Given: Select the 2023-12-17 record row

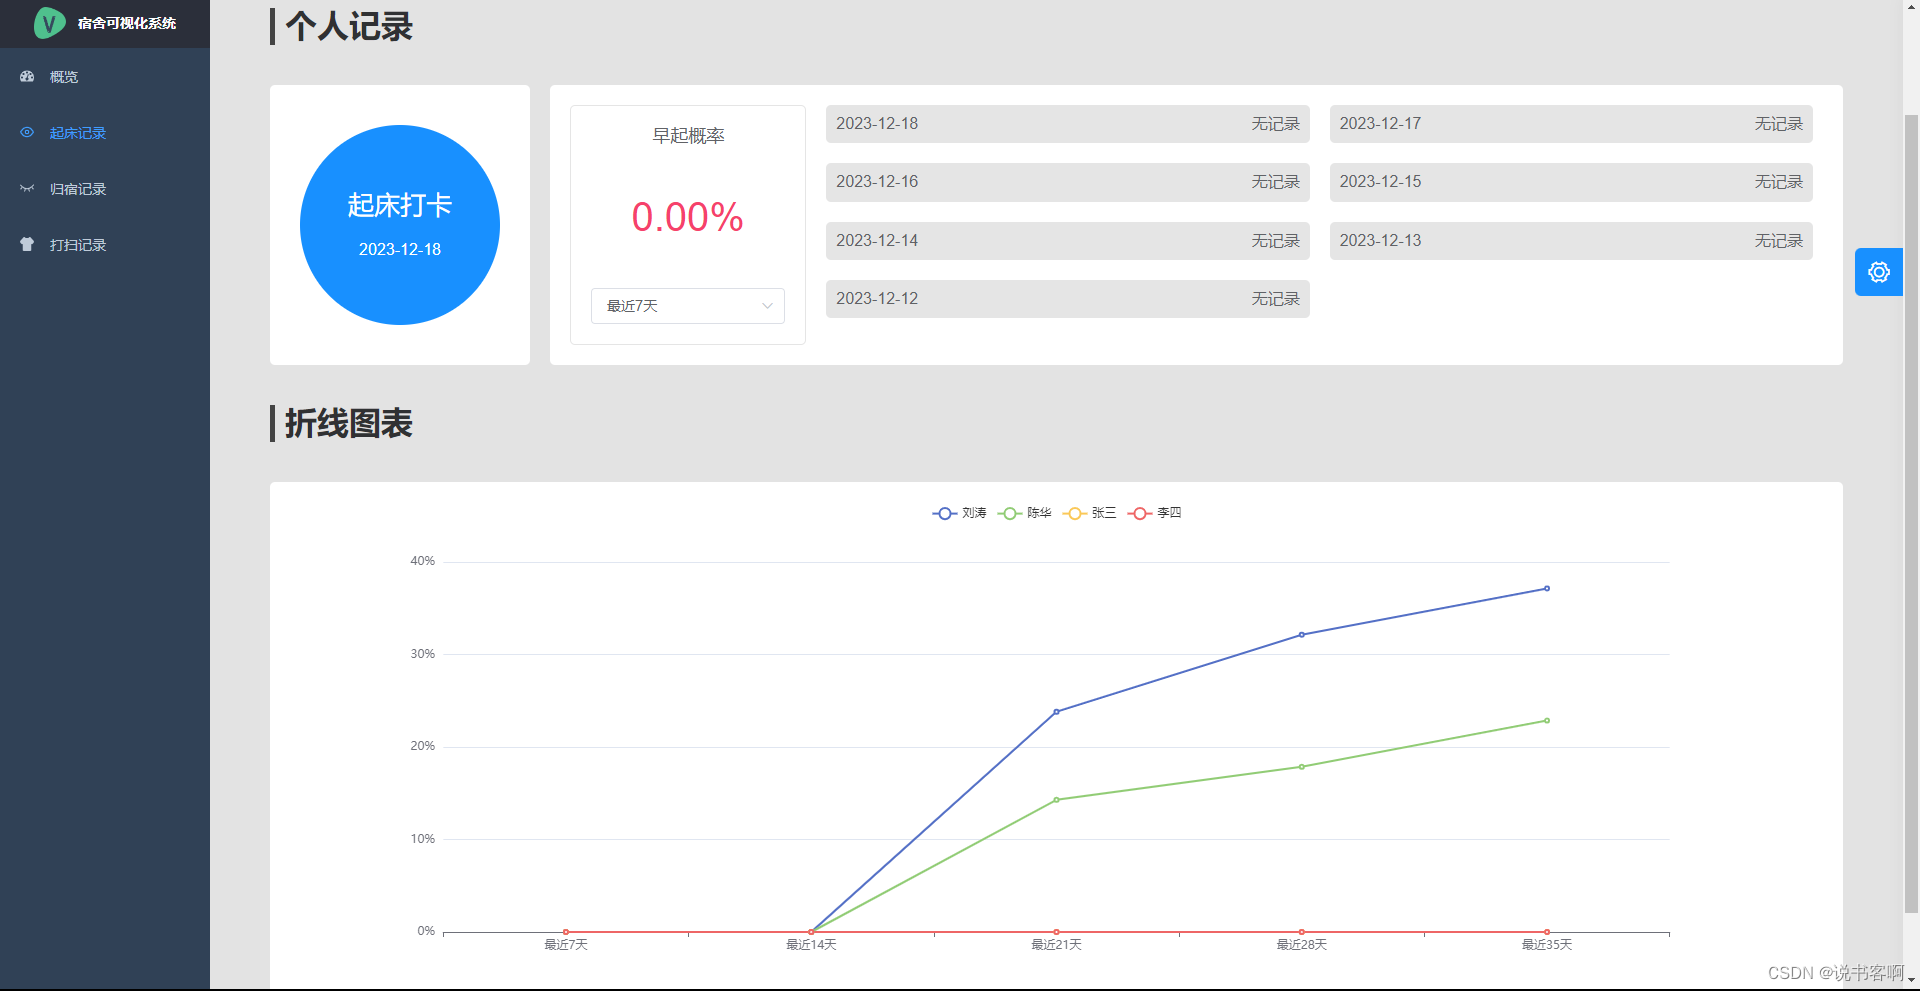Looking at the screenshot, I should point(1571,124).
